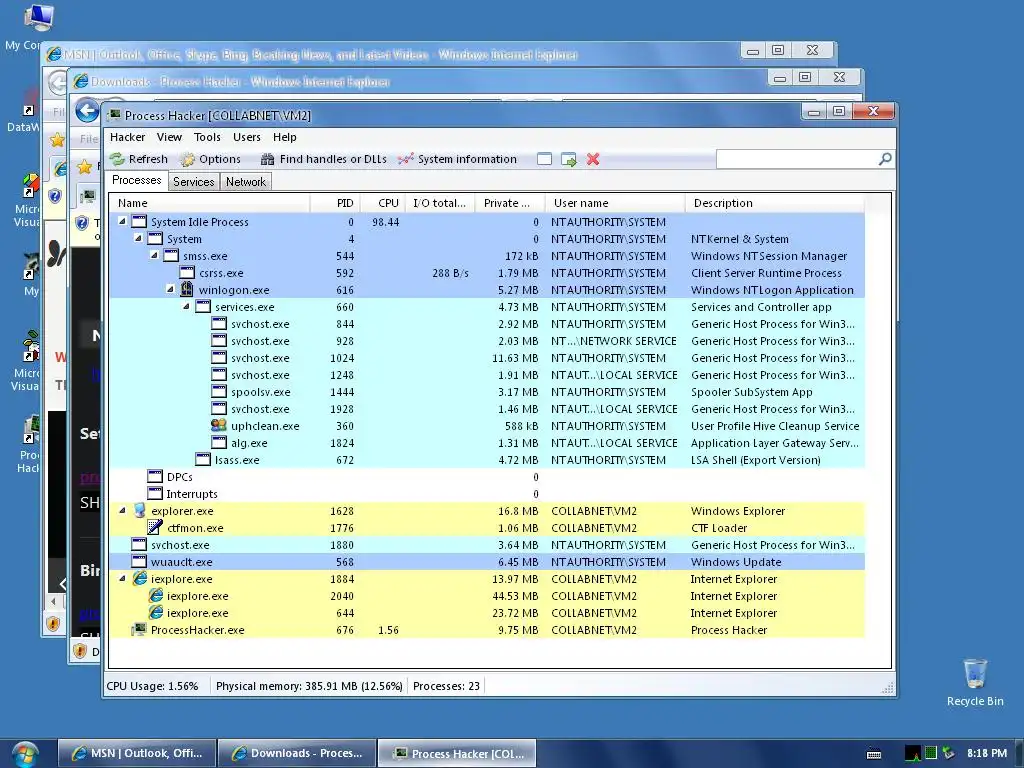Select svchost.exe with PID 1880
The height and width of the screenshot is (768, 1024).
coord(487,545)
